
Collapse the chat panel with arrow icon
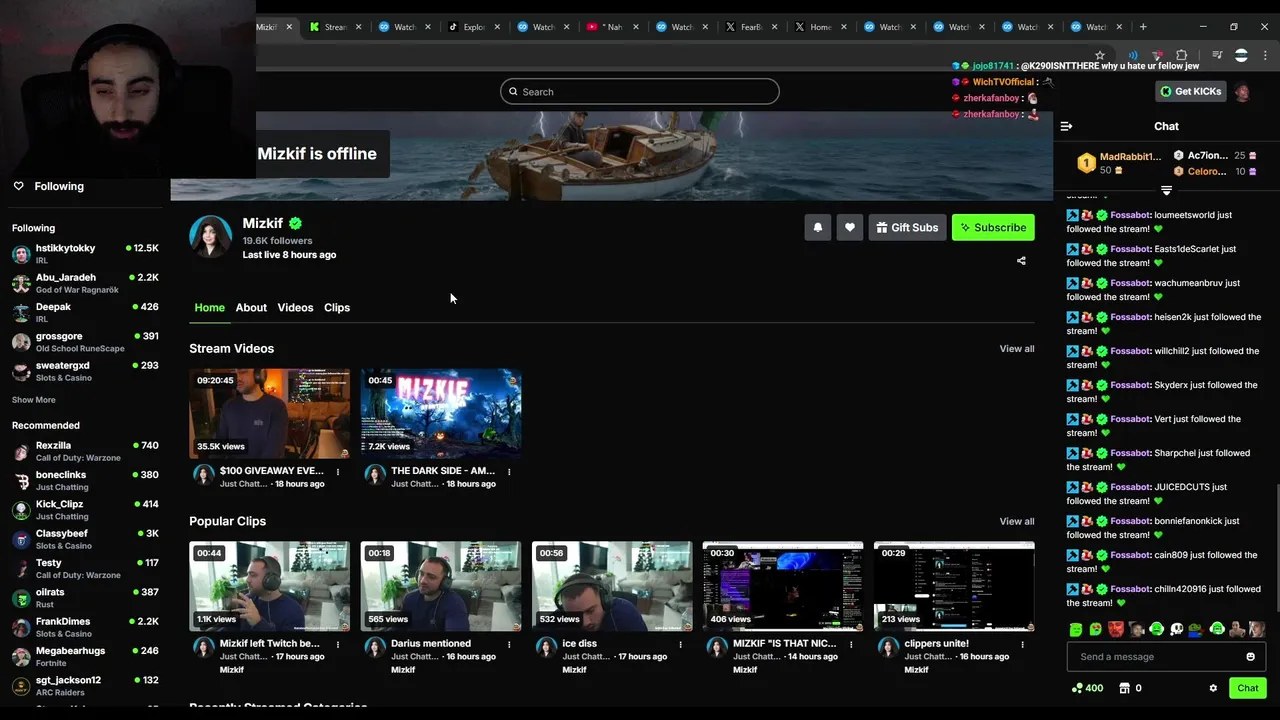[x=1066, y=126]
